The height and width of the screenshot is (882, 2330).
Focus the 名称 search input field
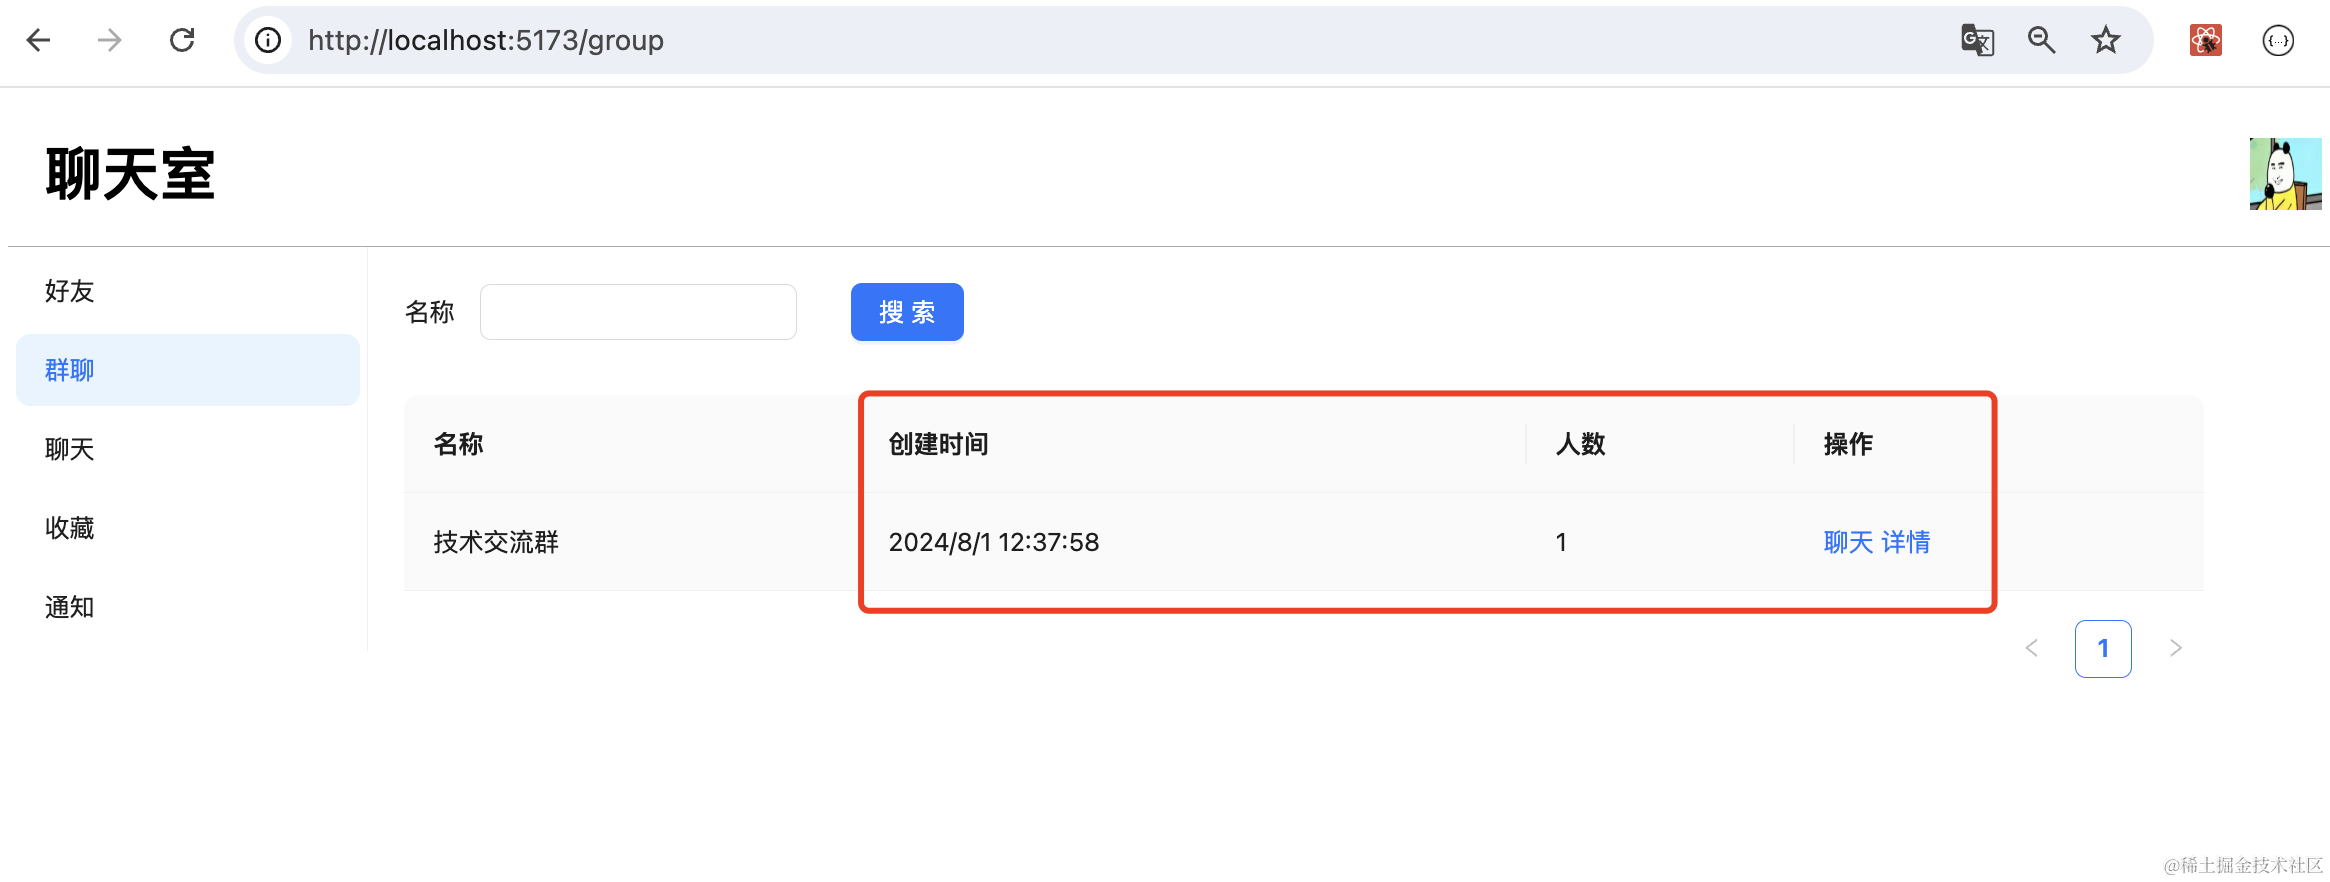pyautogui.click(x=638, y=312)
